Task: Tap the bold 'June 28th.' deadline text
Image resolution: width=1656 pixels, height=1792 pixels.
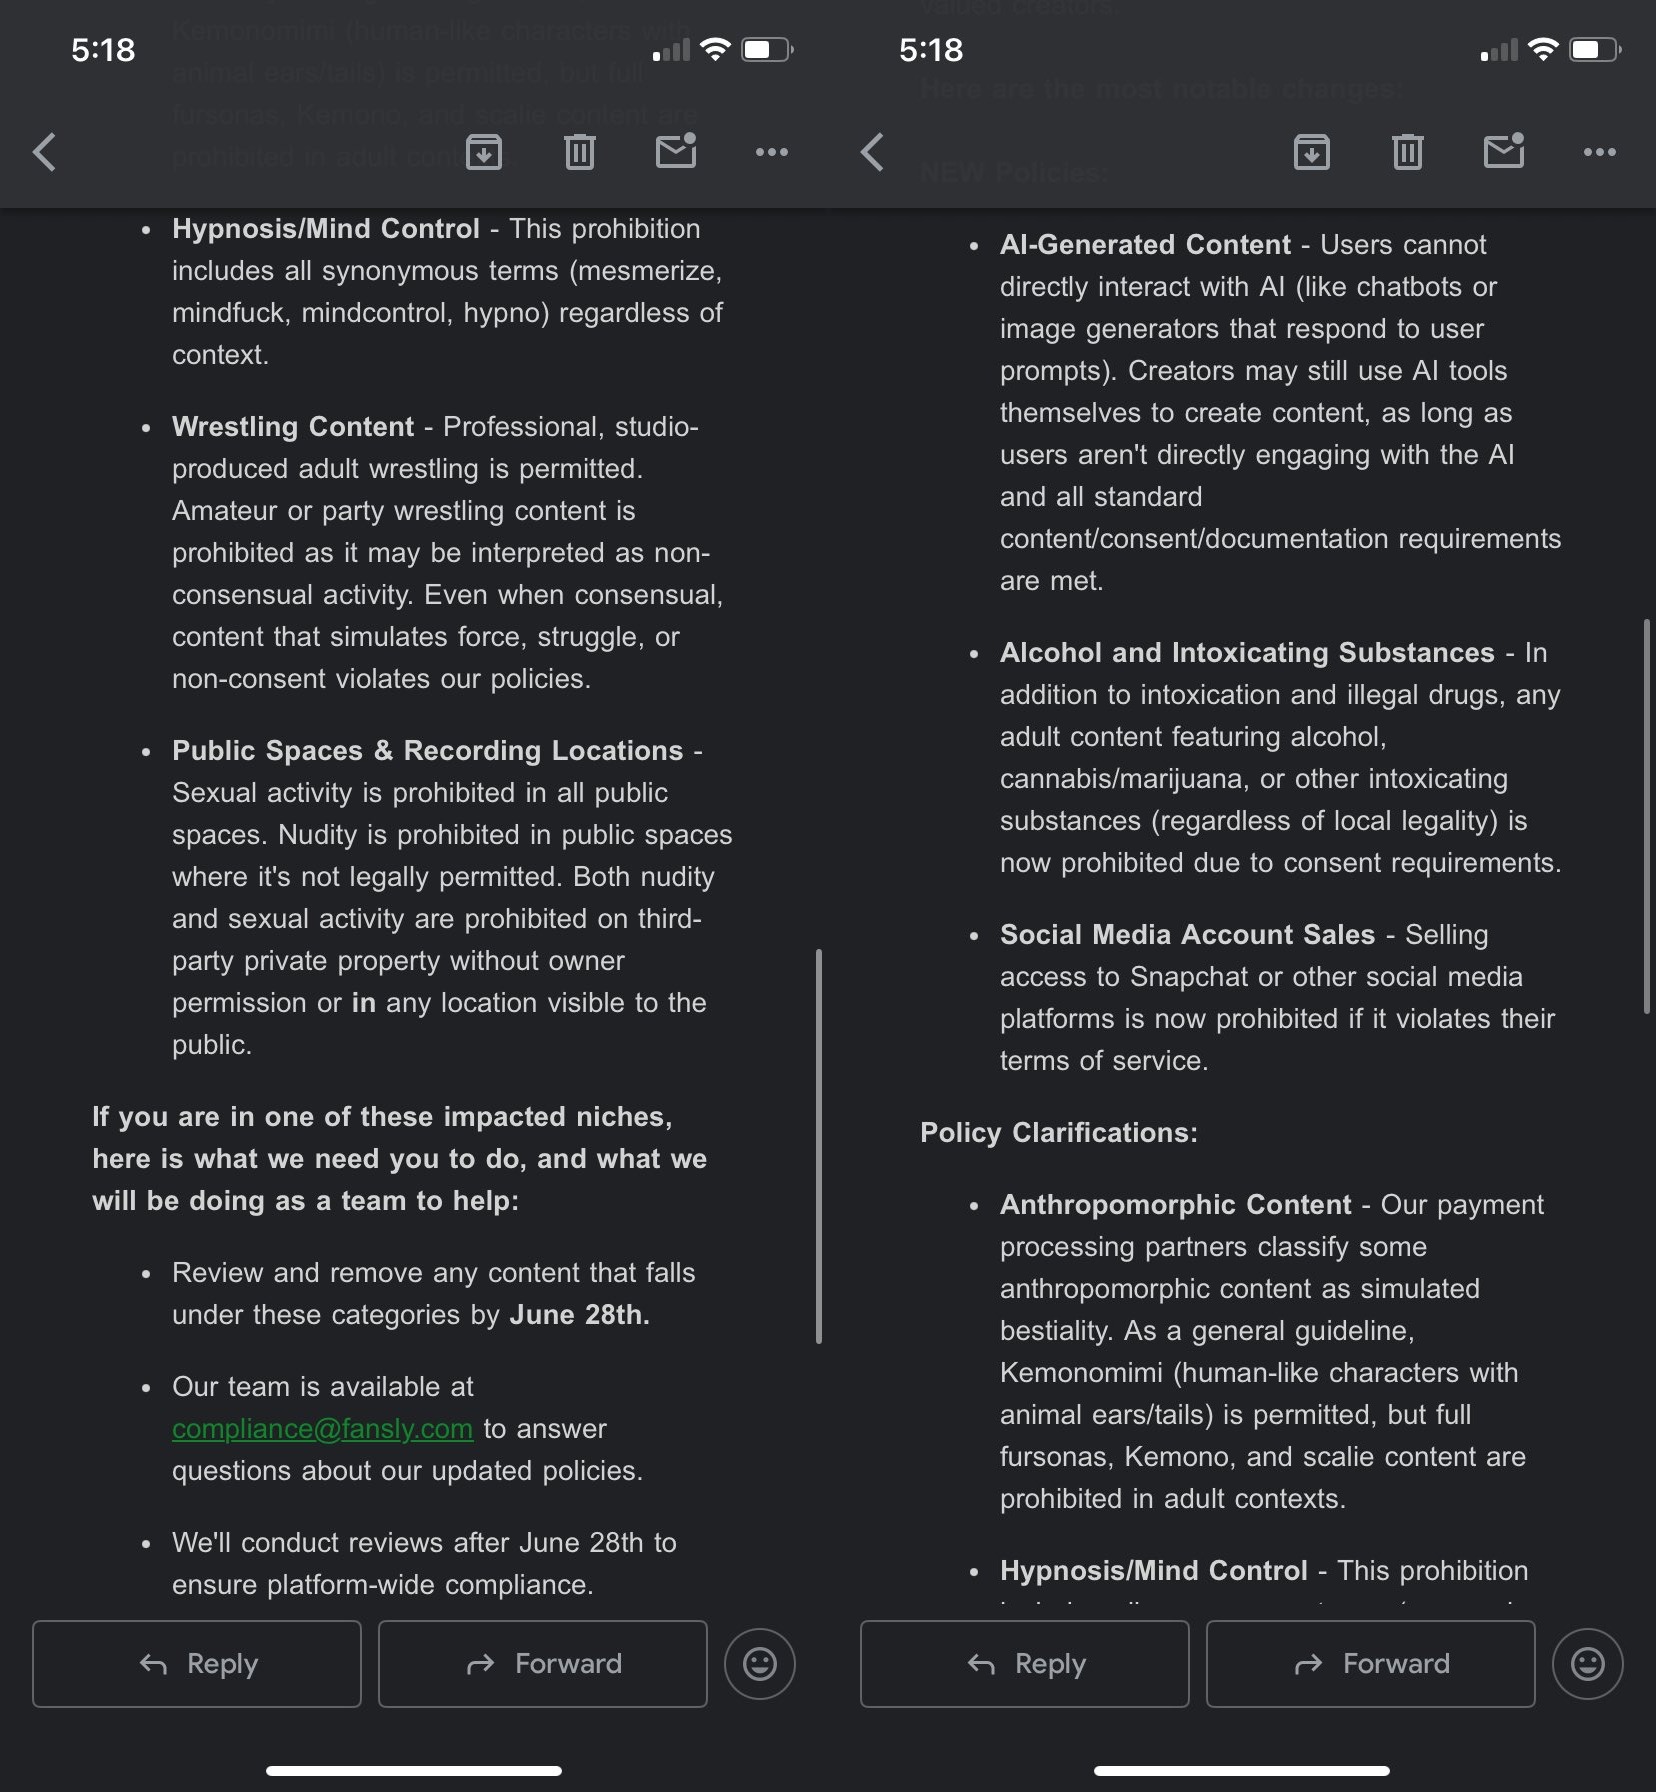Action: point(580,1315)
